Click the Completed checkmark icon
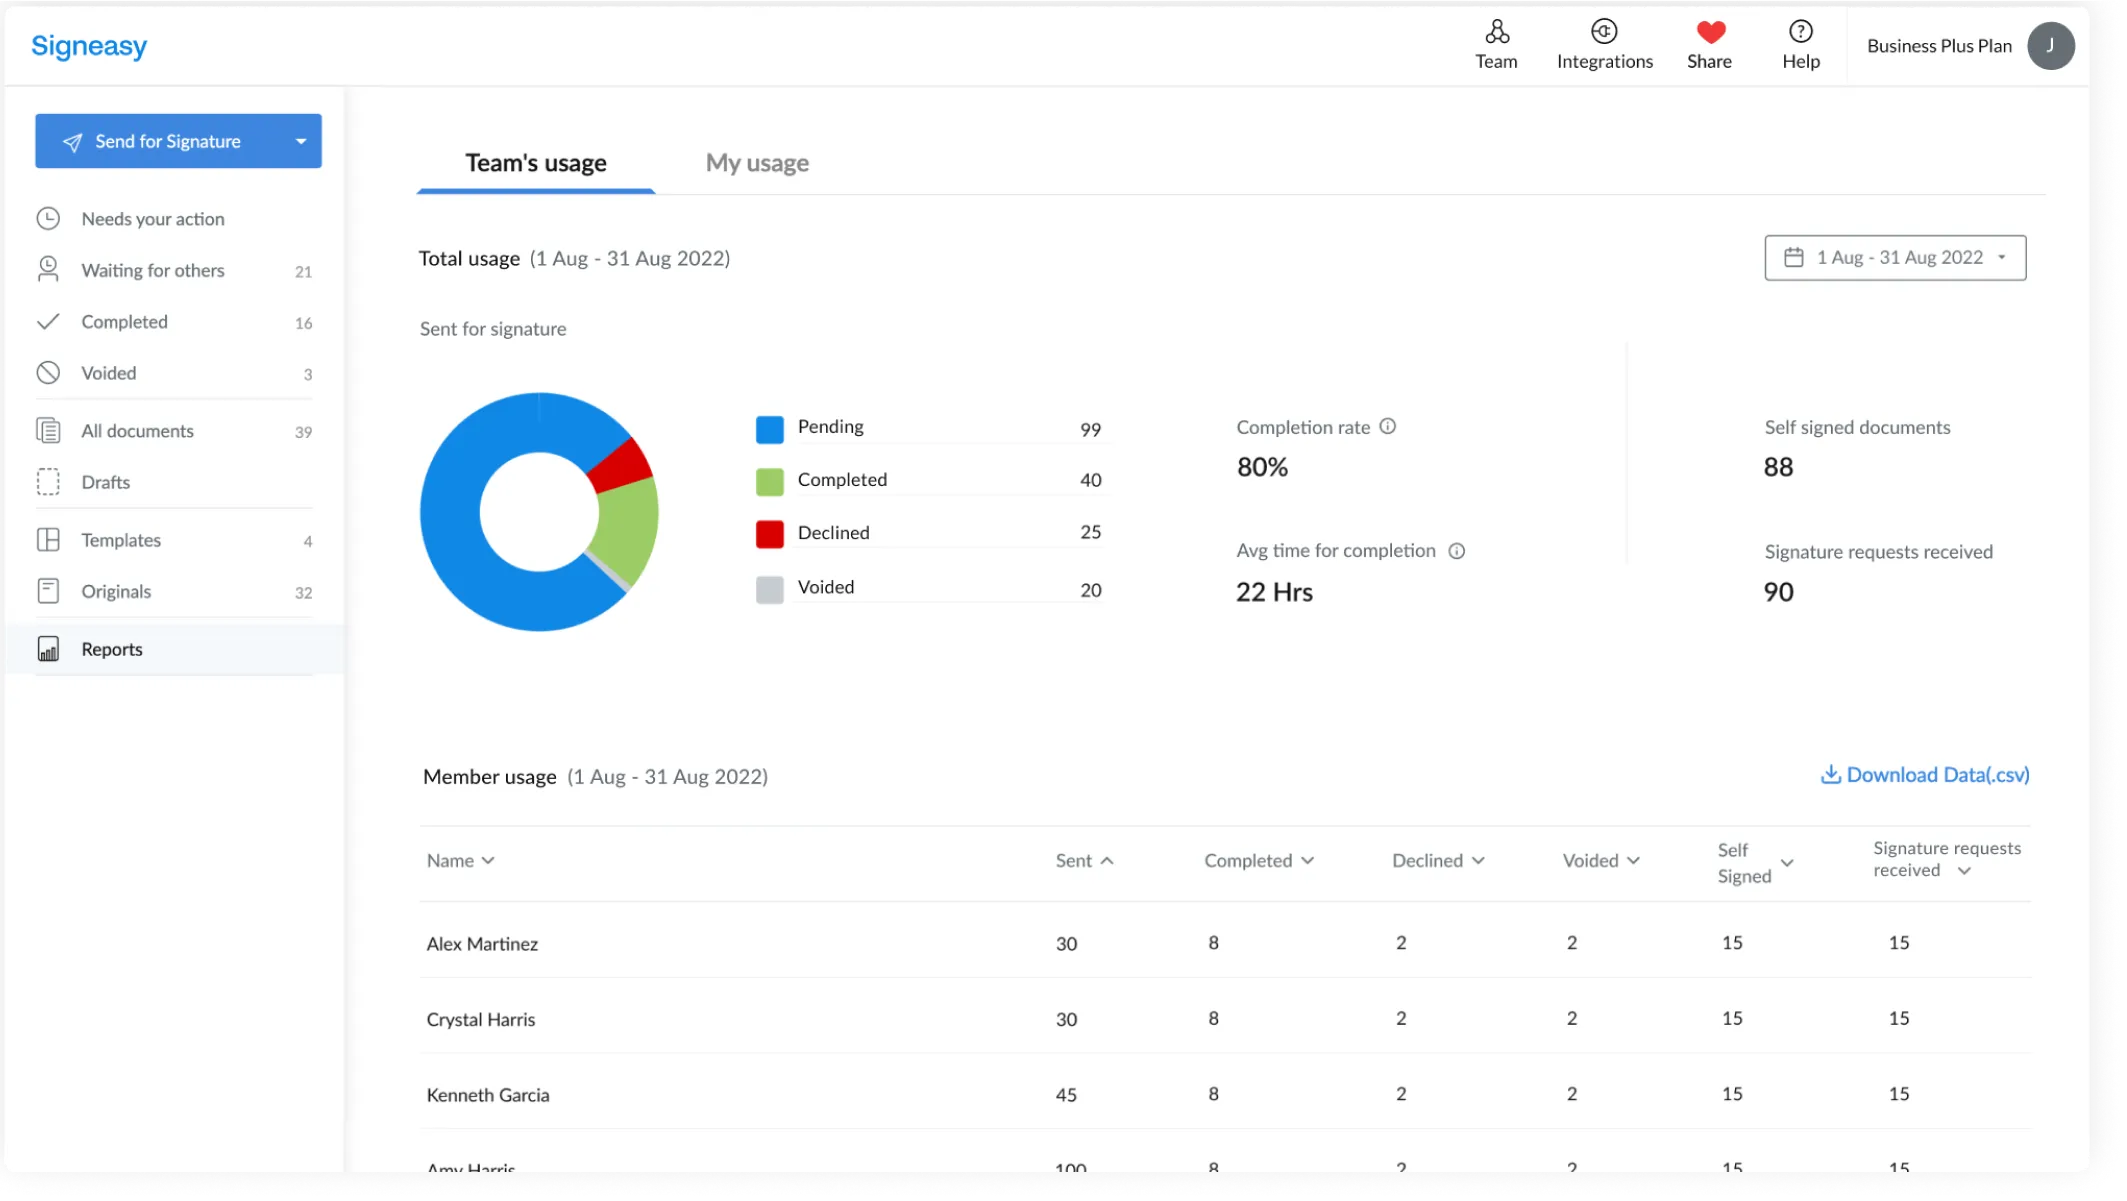Screen dimensions: 2127x1201 click(x=47, y=321)
